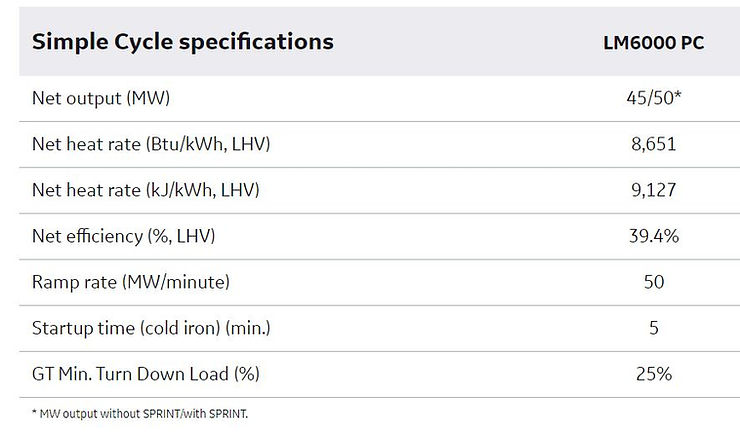740x432 pixels.
Task: Select the ramp rate value 50
Action: (x=654, y=282)
